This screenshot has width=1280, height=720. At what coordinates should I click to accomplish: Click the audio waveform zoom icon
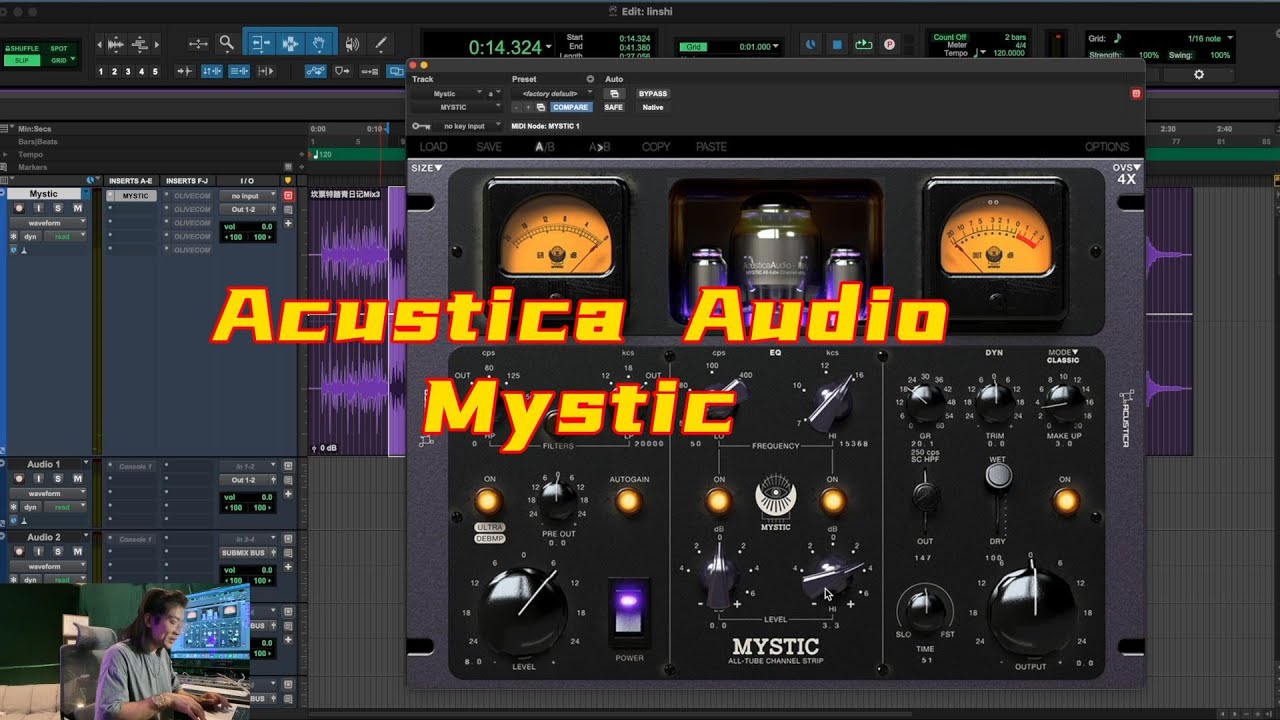(116, 44)
